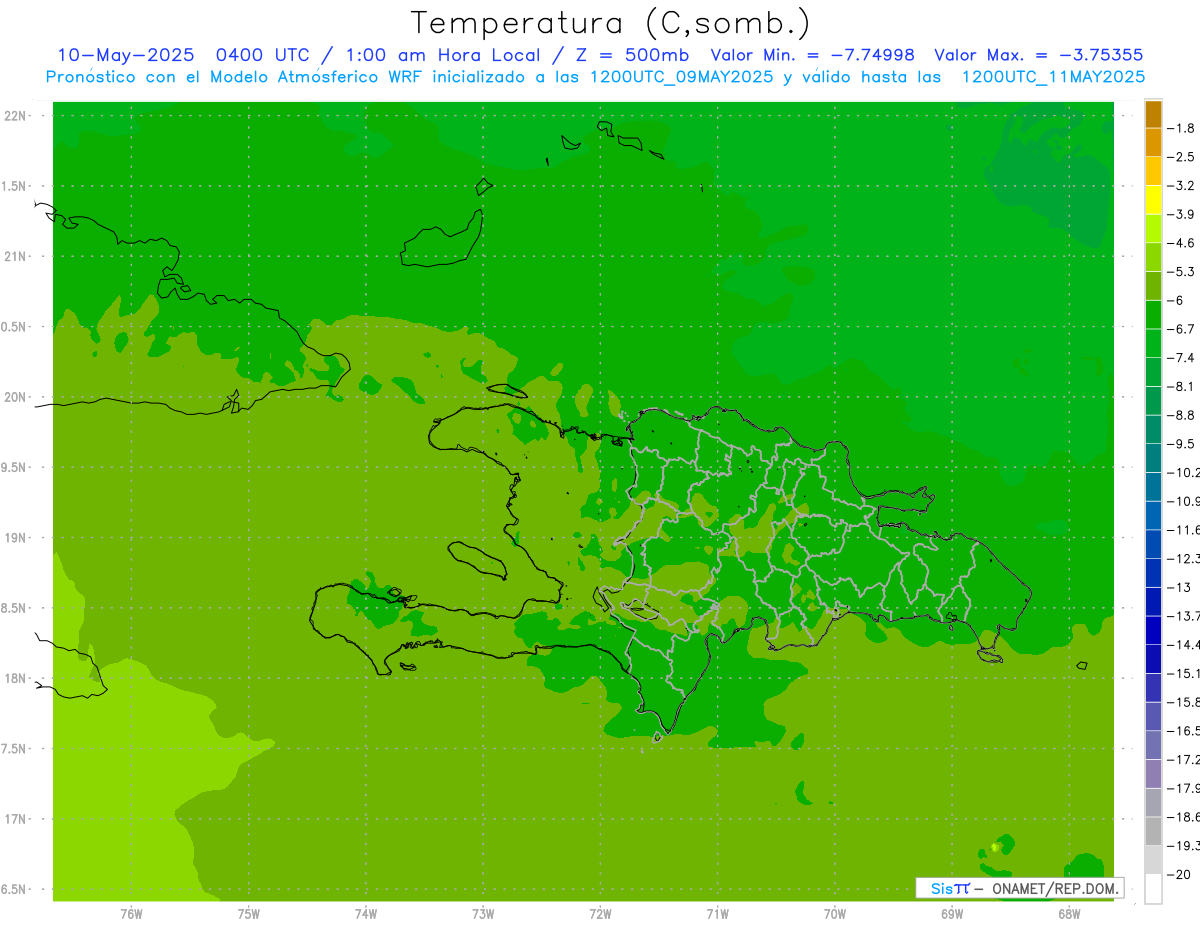Click the orange swatch above -1.8
Screen dimensions: 1200x927
(x=1153, y=114)
